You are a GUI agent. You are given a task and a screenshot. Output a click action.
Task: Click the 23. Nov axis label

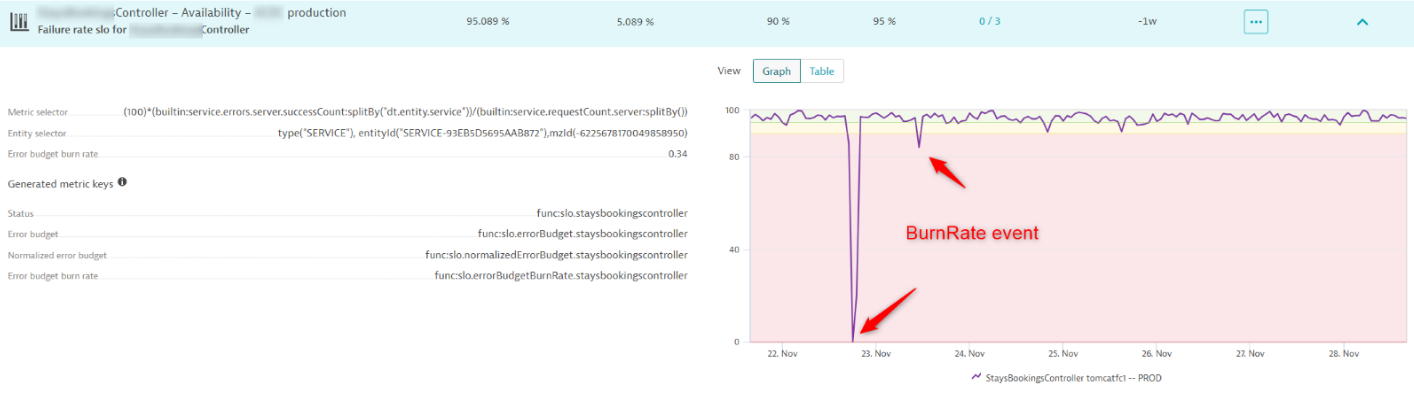tap(875, 354)
